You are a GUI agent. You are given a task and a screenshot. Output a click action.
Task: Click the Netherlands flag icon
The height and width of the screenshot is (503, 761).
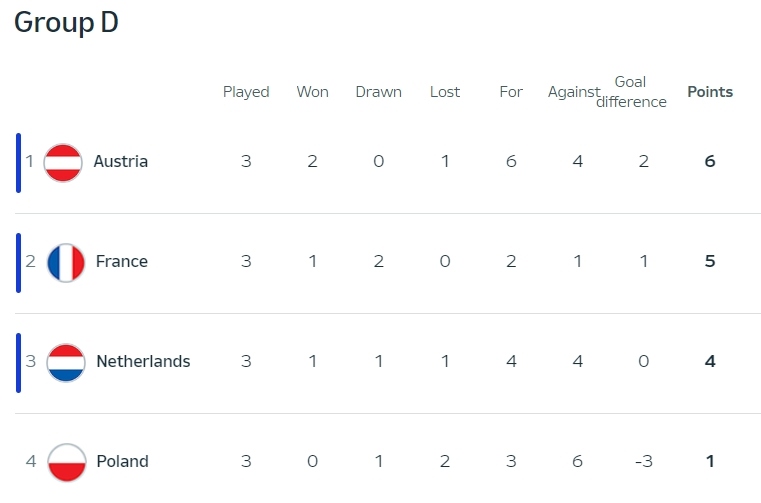tap(66, 363)
